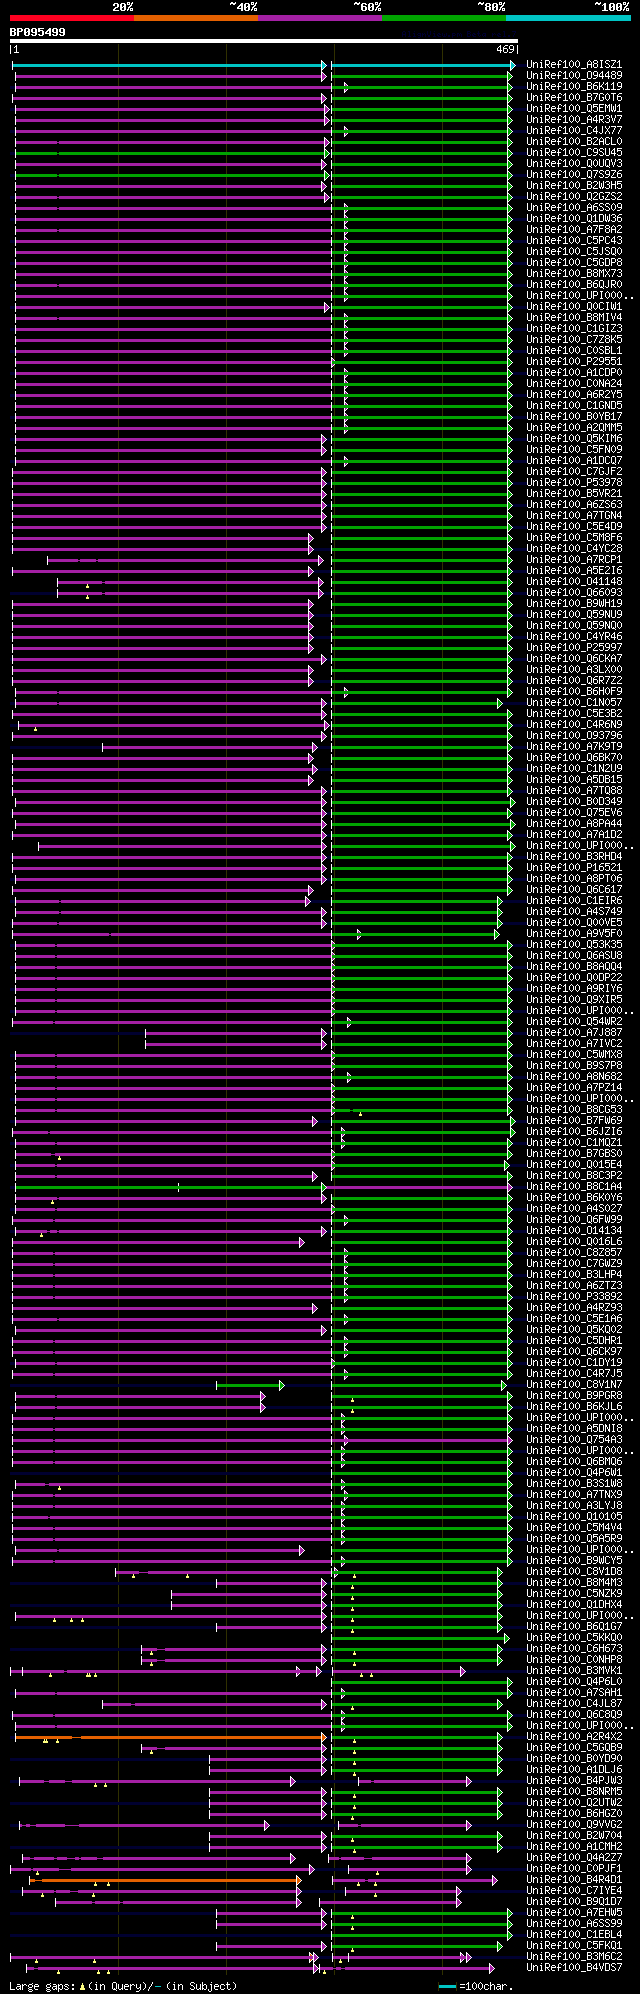The image size is (640, 1994).
Task: Select label UniRef100_B8CG53
Action: coord(574,1109)
